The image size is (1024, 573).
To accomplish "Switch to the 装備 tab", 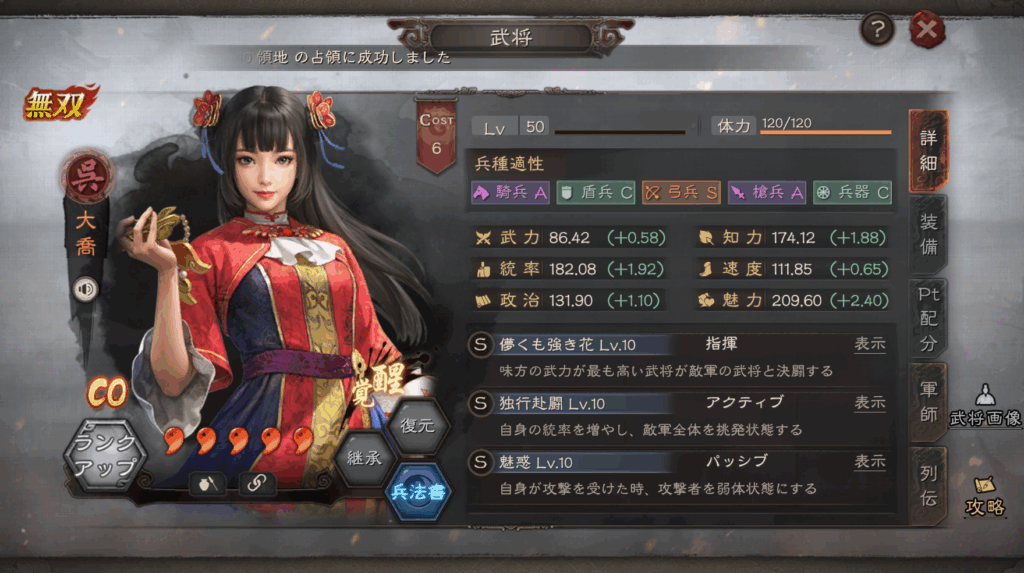I will (x=928, y=234).
